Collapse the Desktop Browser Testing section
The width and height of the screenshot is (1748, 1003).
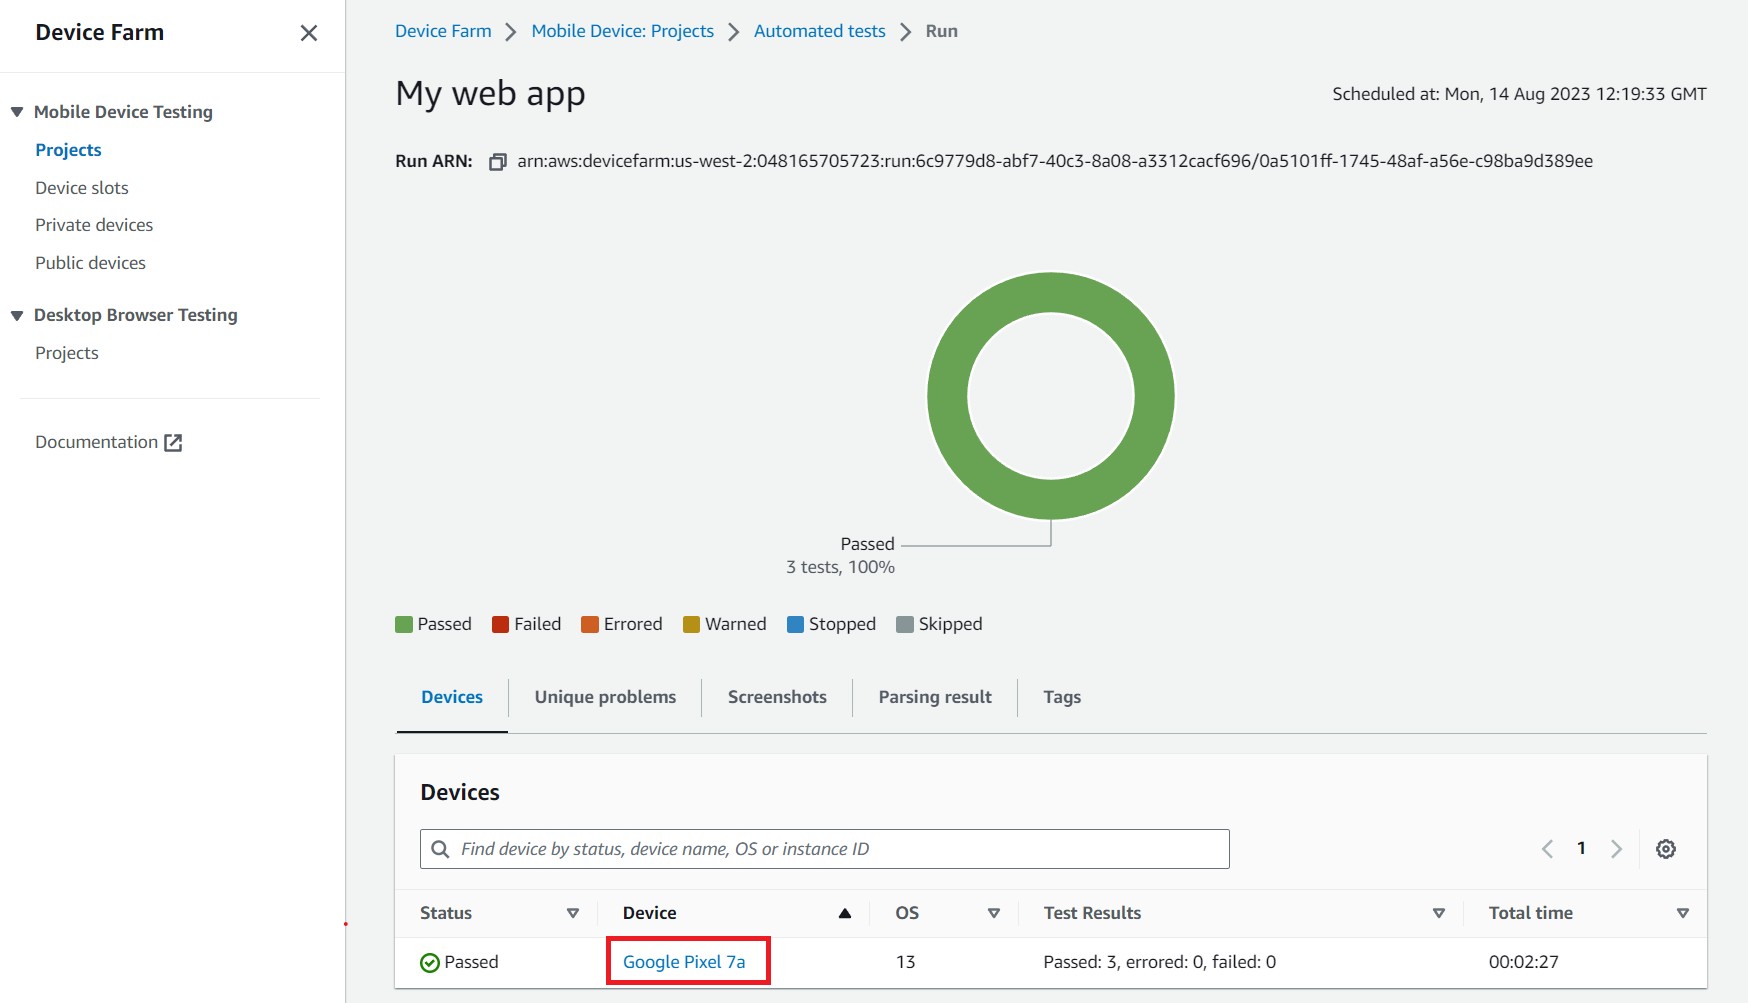point(17,316)
